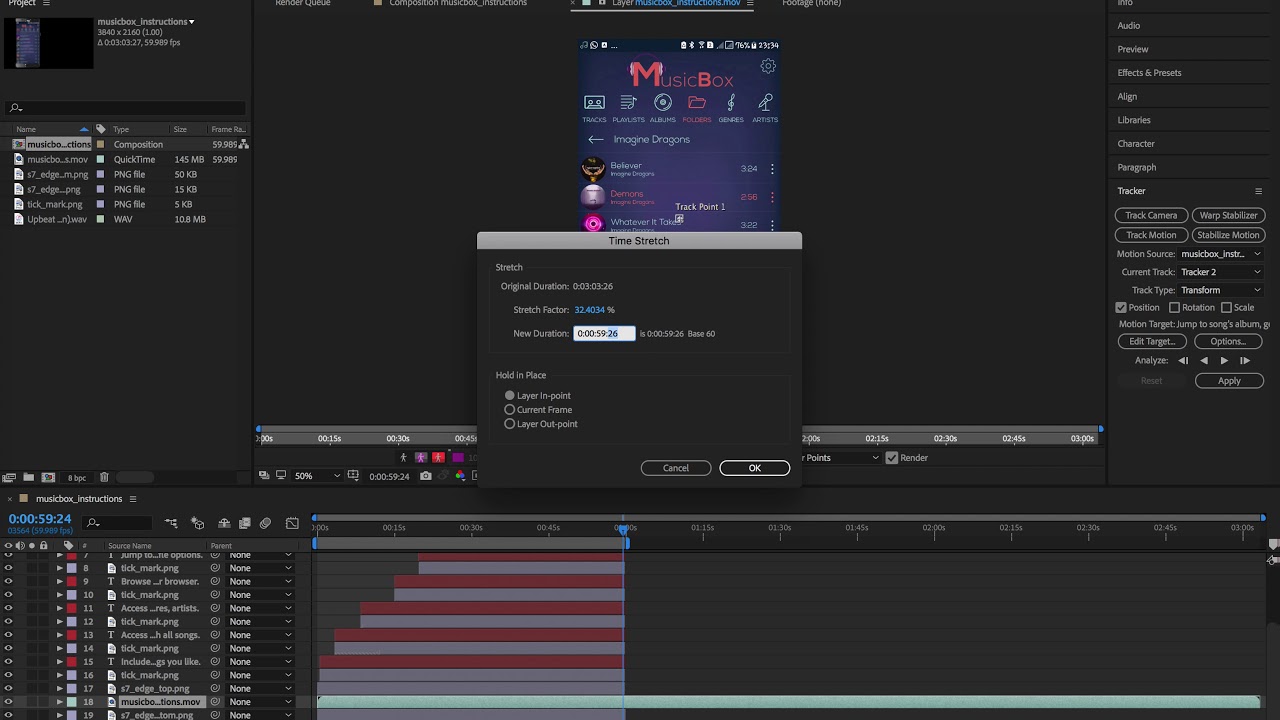Toggle the Render checkbox in layer viewer

click(892, 458)
